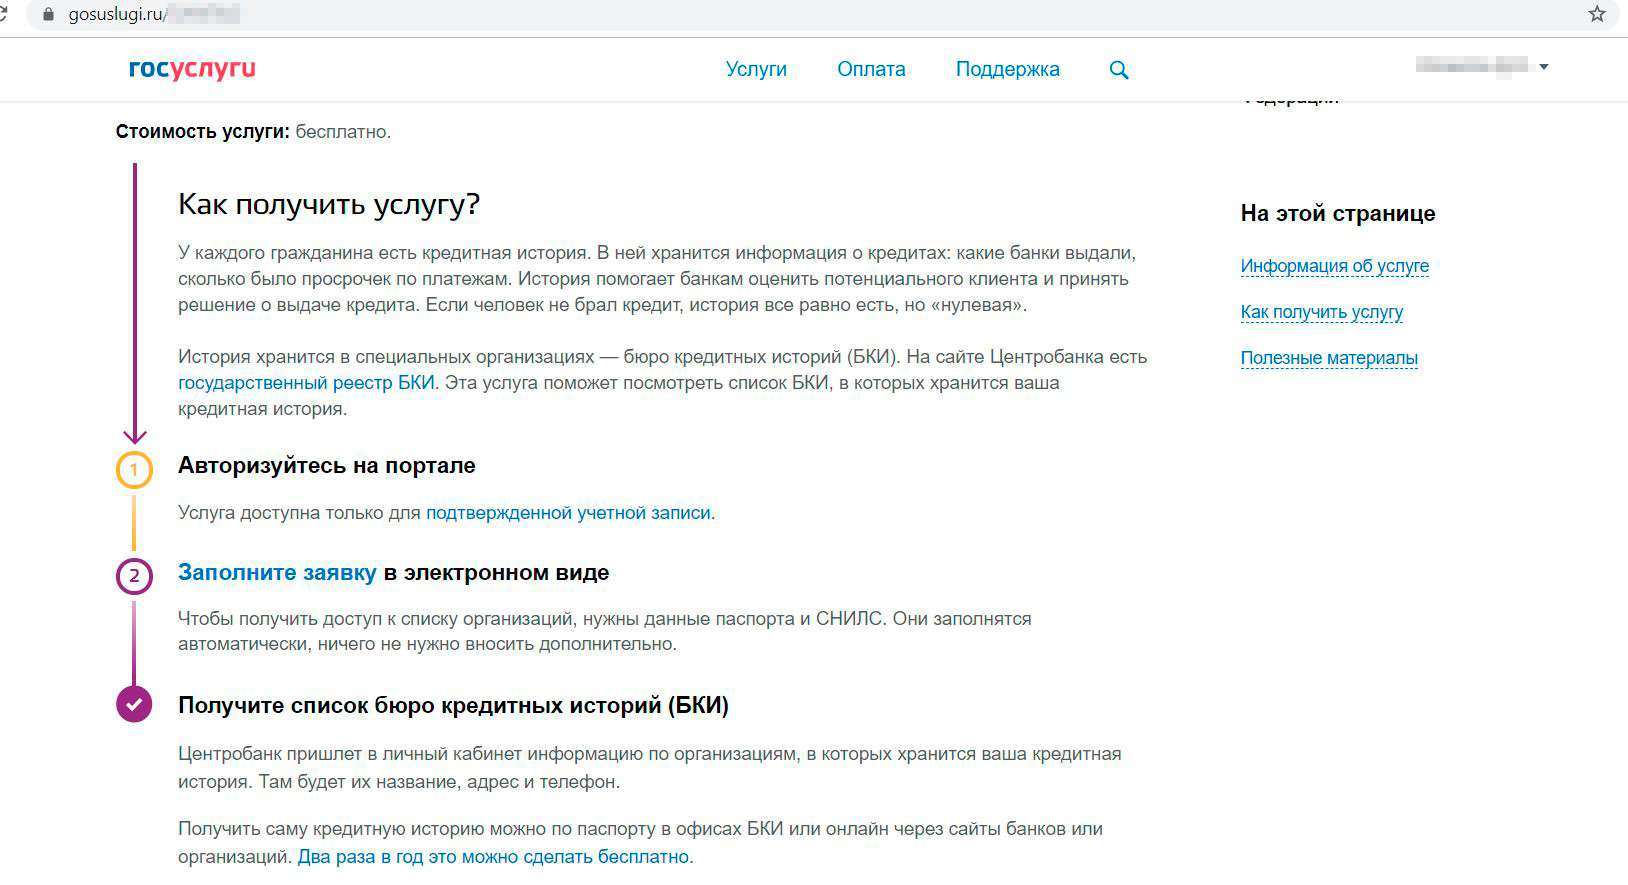Viewport: 1628px width, 885px height.
Task: Click the blurred user name in header
Action: [1471, 66]
